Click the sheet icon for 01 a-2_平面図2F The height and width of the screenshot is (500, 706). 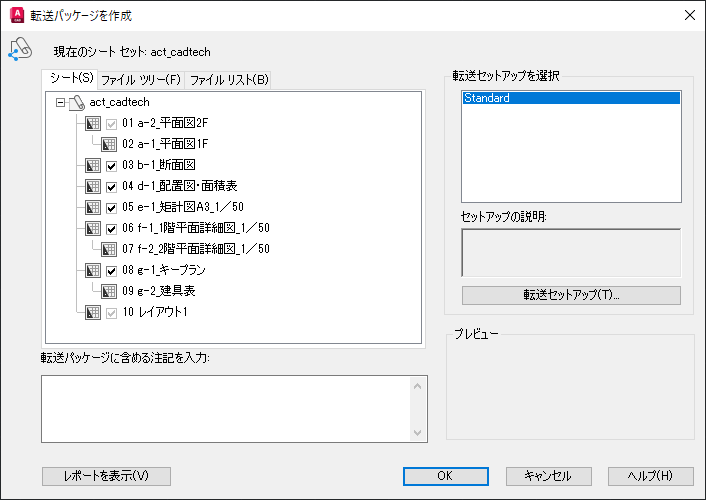[93, 123]
